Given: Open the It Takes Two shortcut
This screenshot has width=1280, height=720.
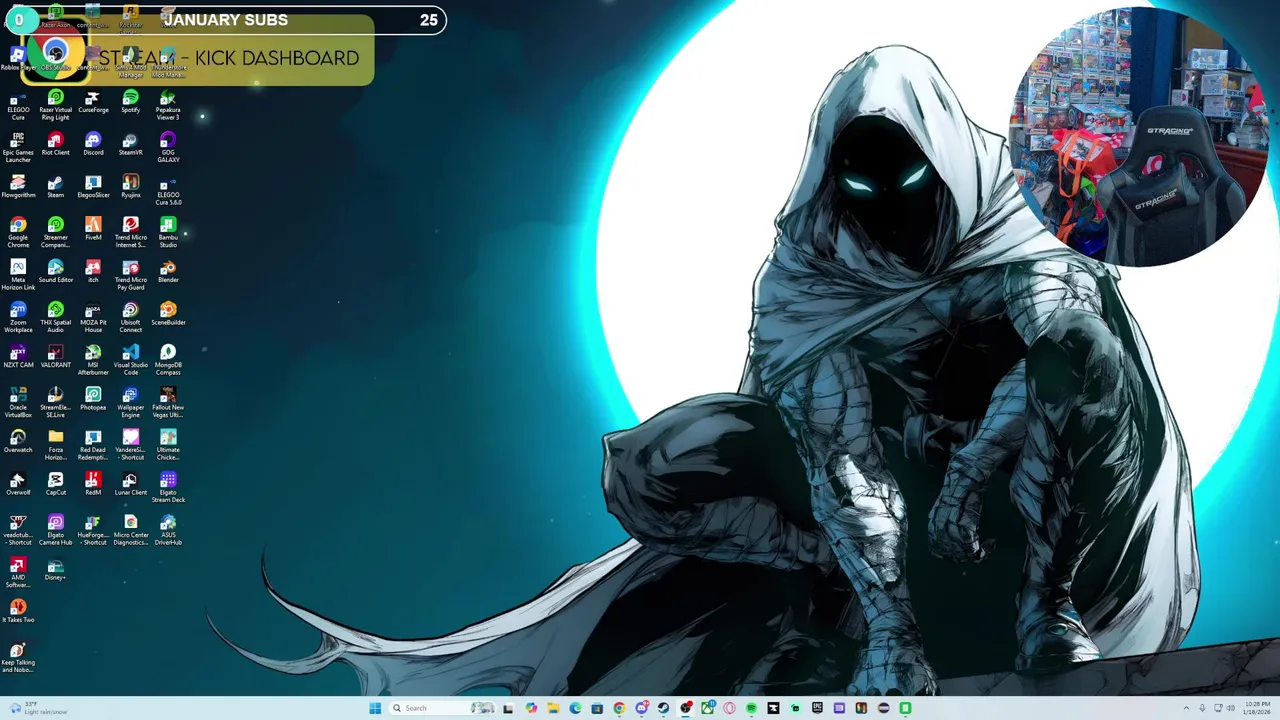Looking at the screenshot, I should click(x=18, y=611).
